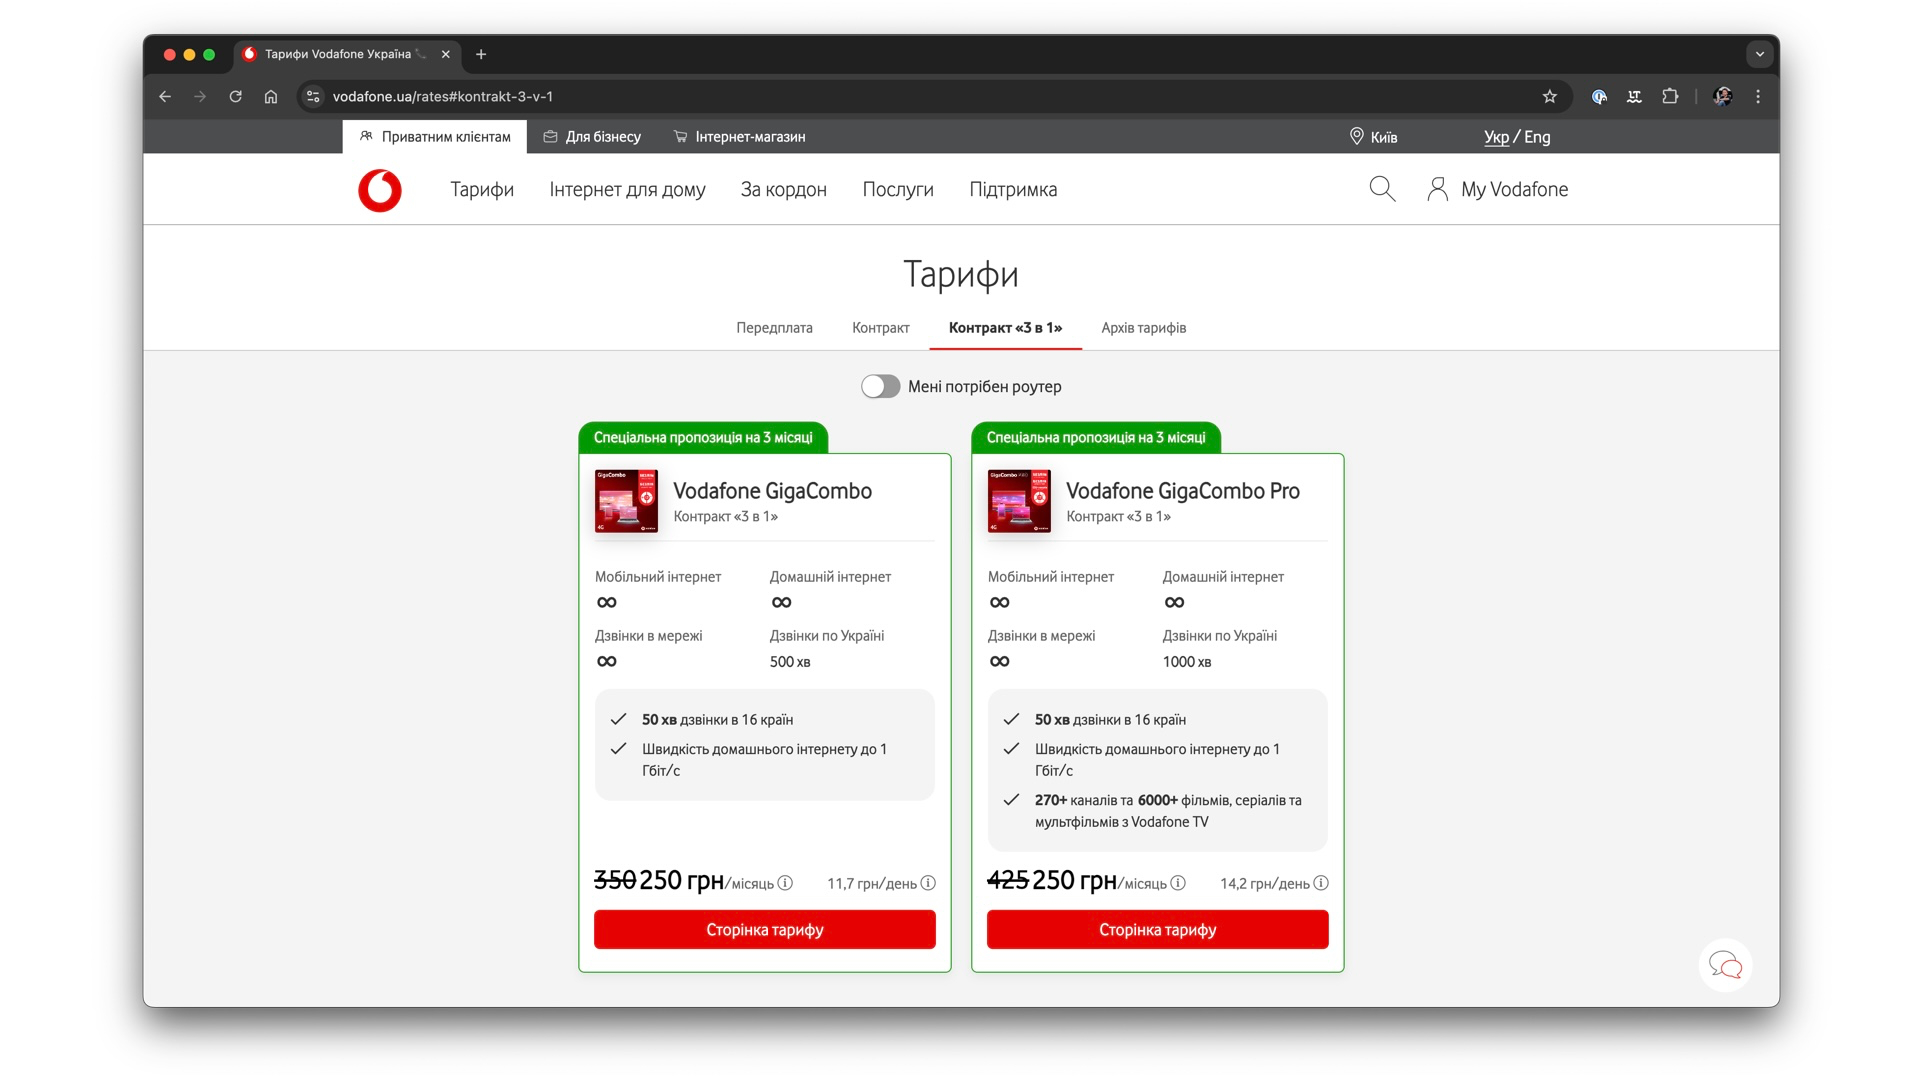Click the Vodafone logo in the header
1920x1080 pixels.
[380, 190]
